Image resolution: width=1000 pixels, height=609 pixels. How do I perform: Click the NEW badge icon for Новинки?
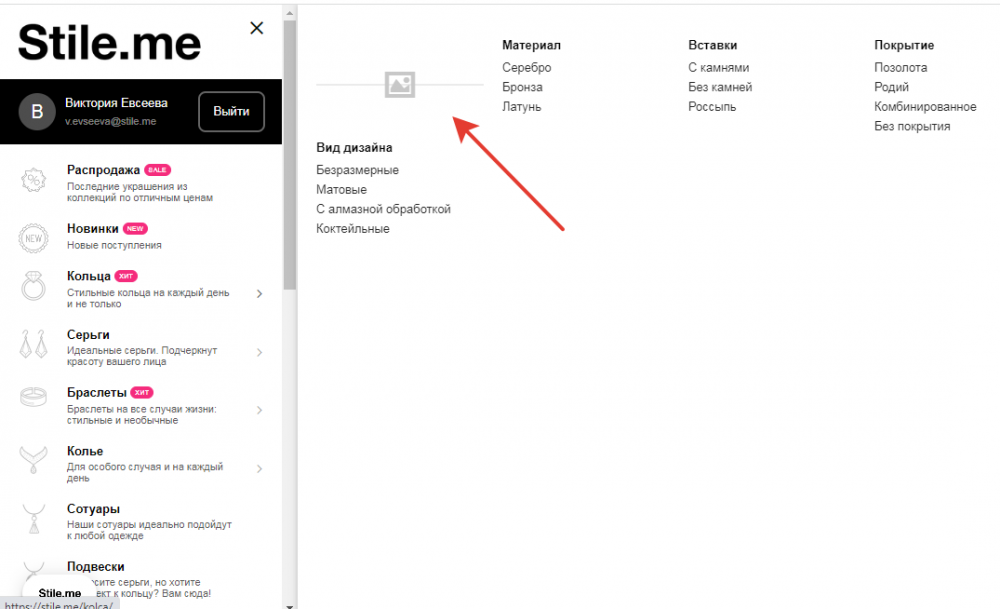[x=34, y=238]
